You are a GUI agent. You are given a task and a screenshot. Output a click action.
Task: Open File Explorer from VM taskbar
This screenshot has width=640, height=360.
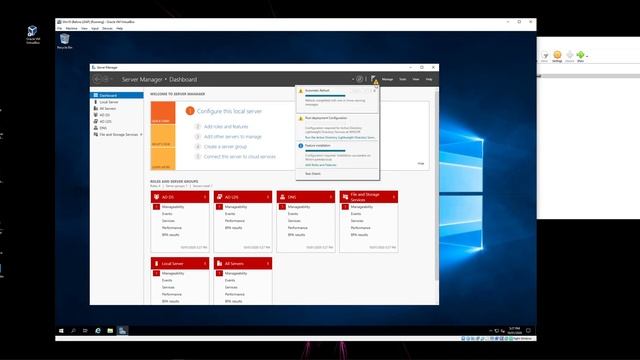click(x=110, y=331)
